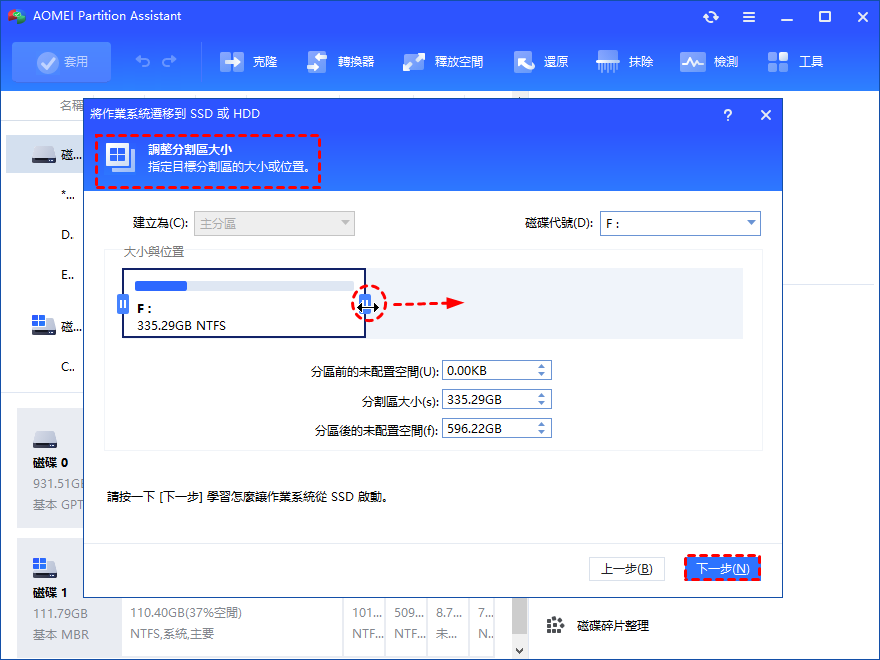
Task: Click the redo arrow icon
Action: tap(169, 62)
